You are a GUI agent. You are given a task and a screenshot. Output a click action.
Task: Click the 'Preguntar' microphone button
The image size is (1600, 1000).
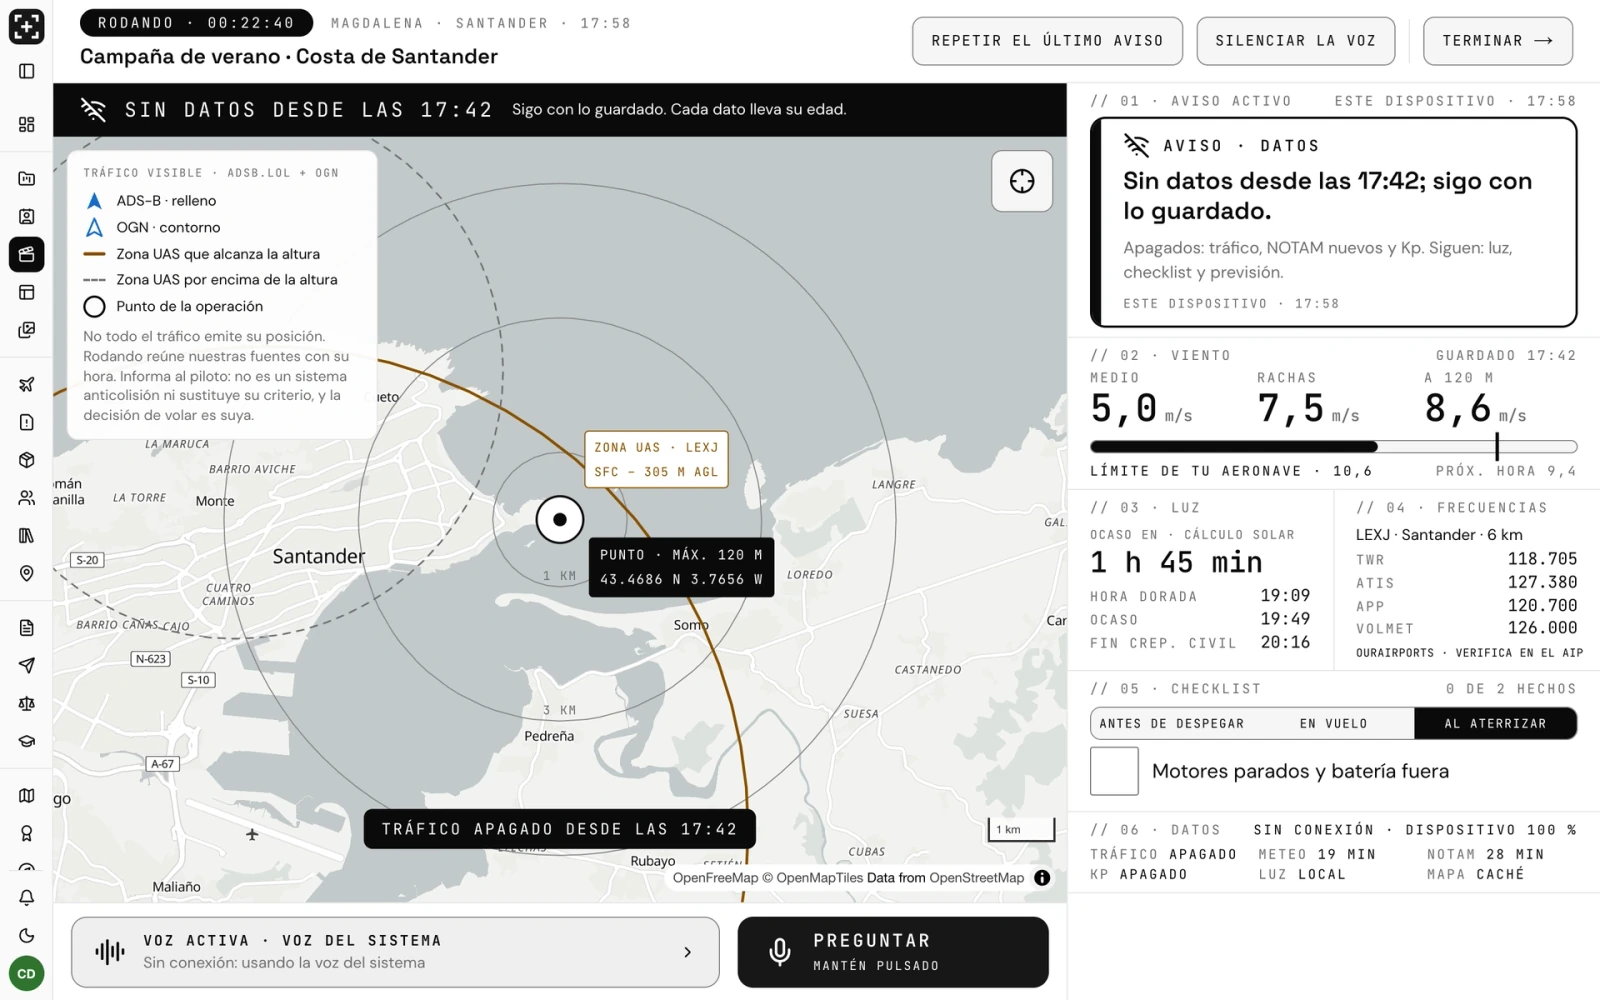click(x=893, y=952)
